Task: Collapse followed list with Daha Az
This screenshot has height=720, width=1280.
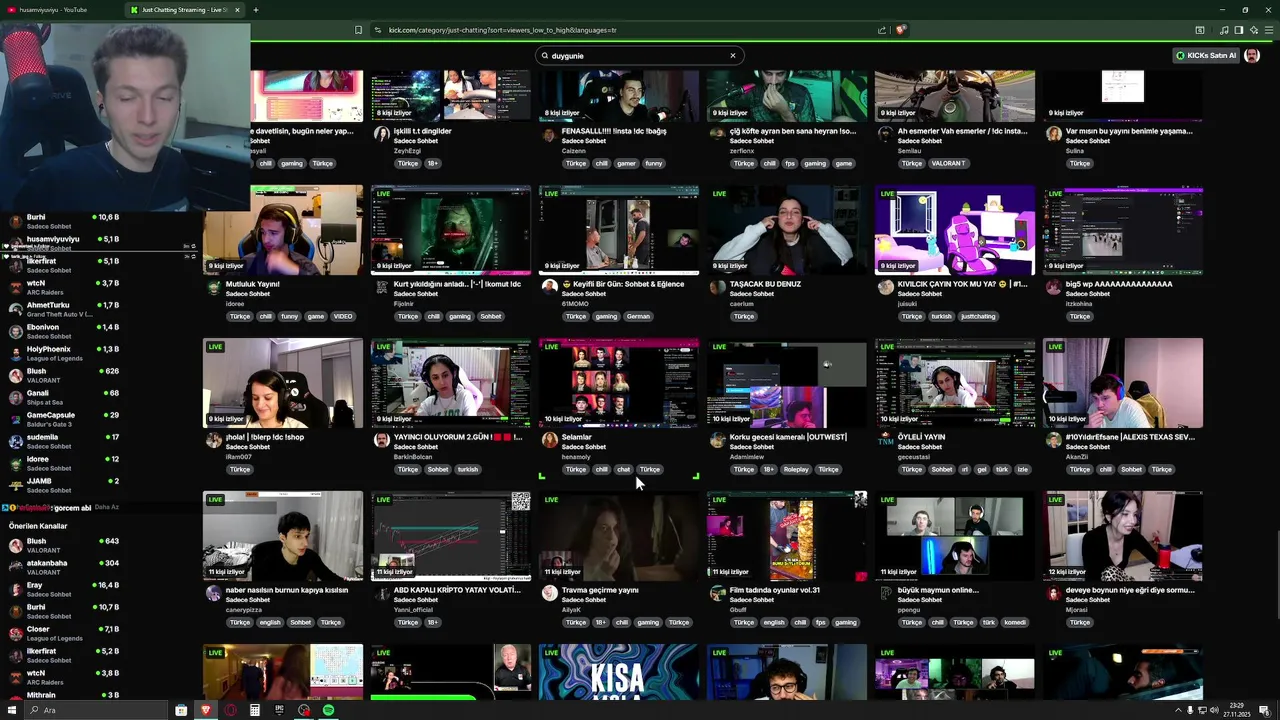Action: pyautogui.click(x=106, y=507)
